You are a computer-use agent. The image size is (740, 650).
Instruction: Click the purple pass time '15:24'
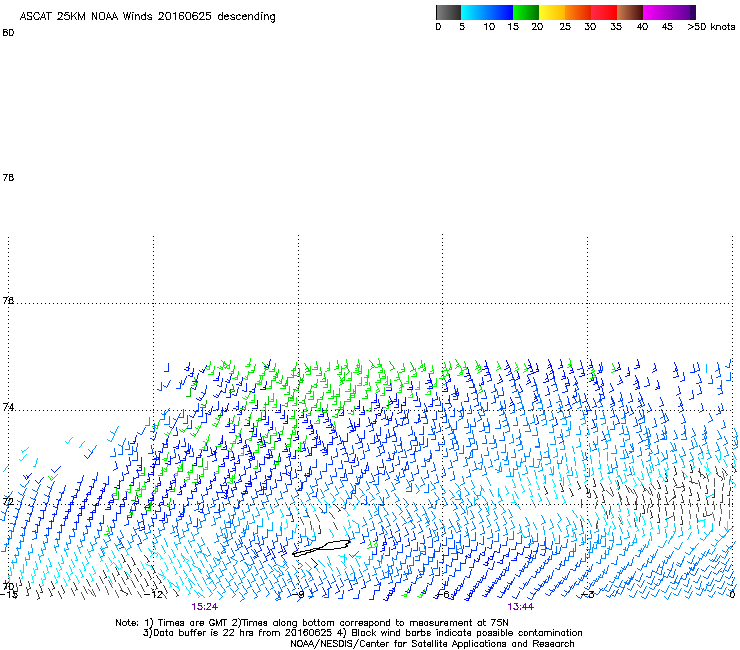(x=204, y=607)
